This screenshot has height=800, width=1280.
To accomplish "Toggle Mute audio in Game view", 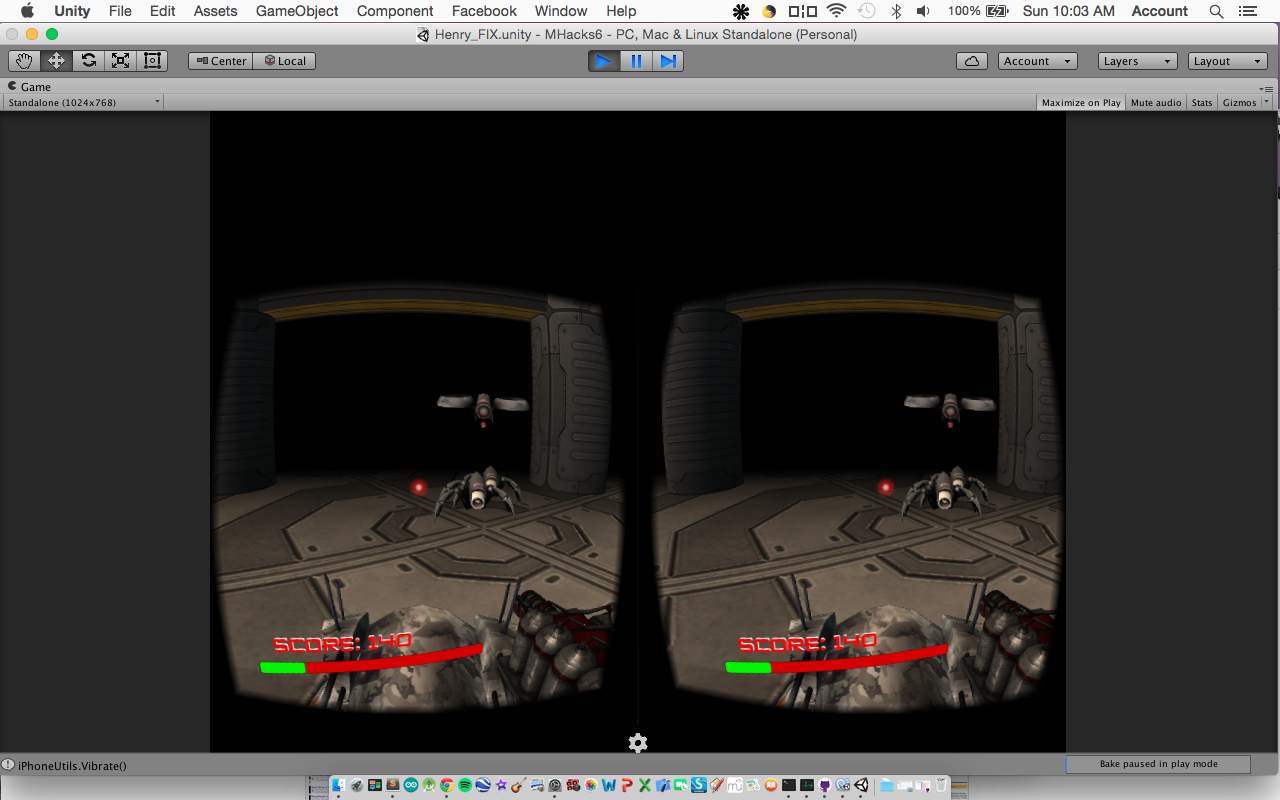I will pos(1156,102).
